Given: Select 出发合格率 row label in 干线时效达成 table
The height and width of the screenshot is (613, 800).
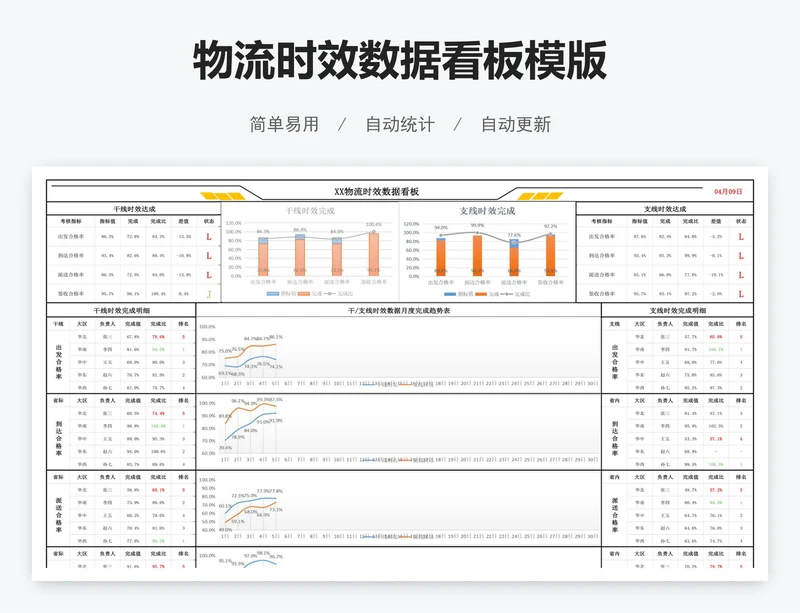Looking at the screenshot, I should tap(71, 237).
